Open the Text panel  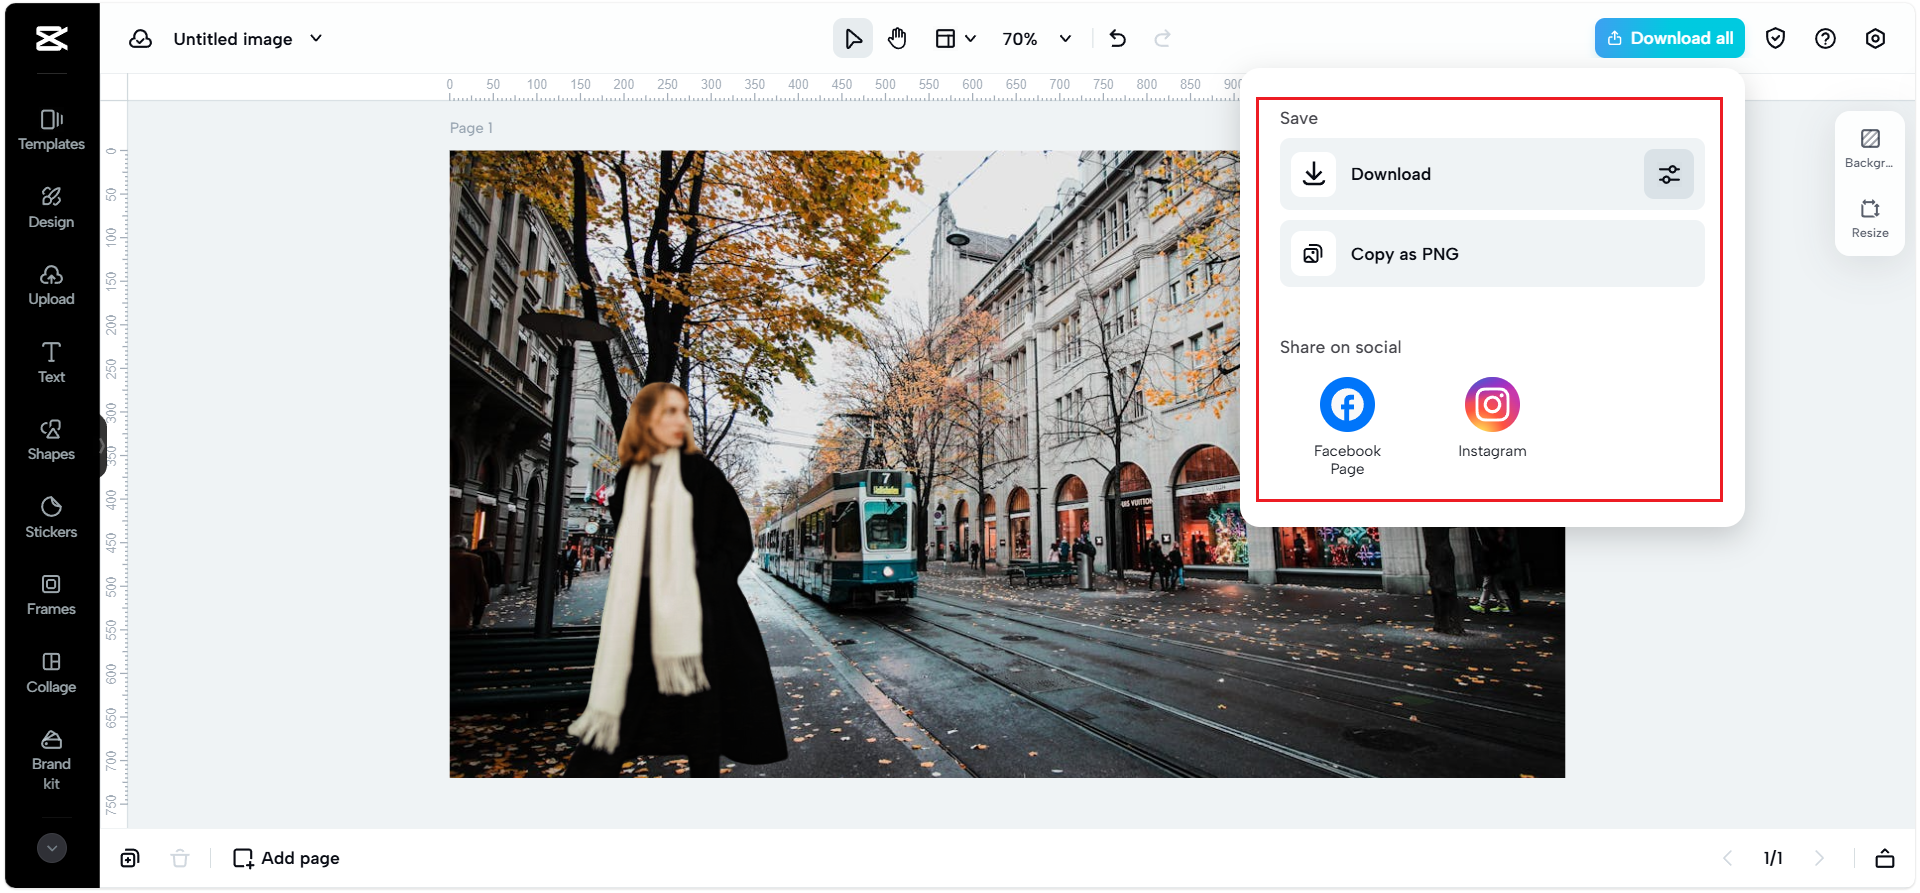coord(51,363)
